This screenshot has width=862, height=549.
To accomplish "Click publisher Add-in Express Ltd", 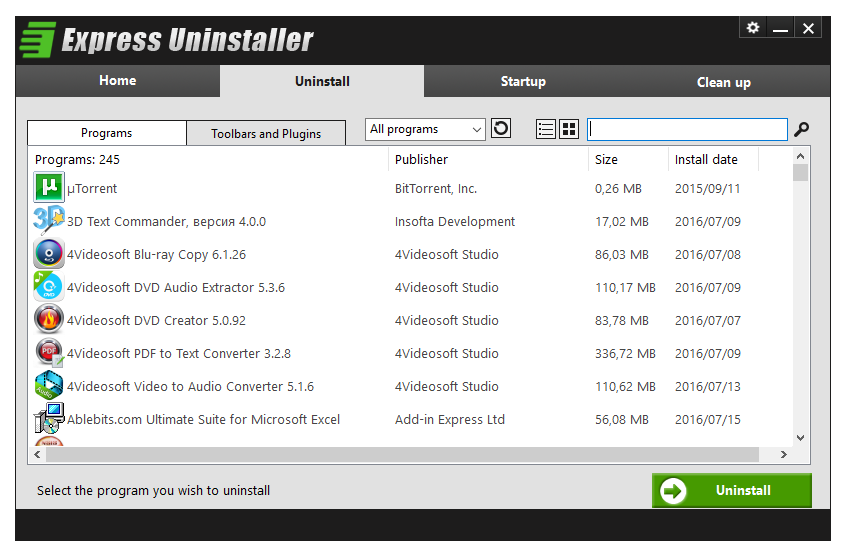I will [x=450, y=419].
